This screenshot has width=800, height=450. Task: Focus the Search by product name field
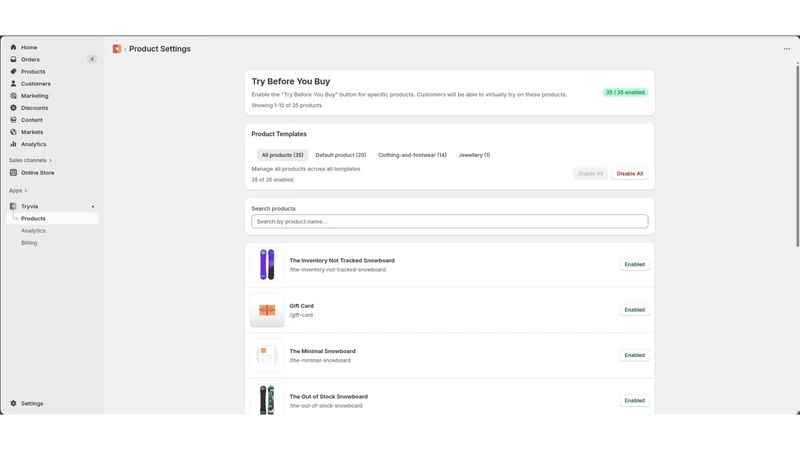click(449, 221)
